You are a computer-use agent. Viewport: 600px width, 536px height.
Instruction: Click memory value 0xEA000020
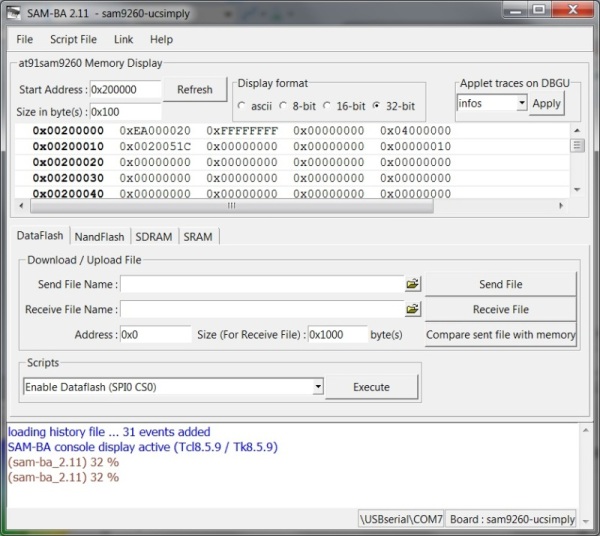(x=155, y=130)
